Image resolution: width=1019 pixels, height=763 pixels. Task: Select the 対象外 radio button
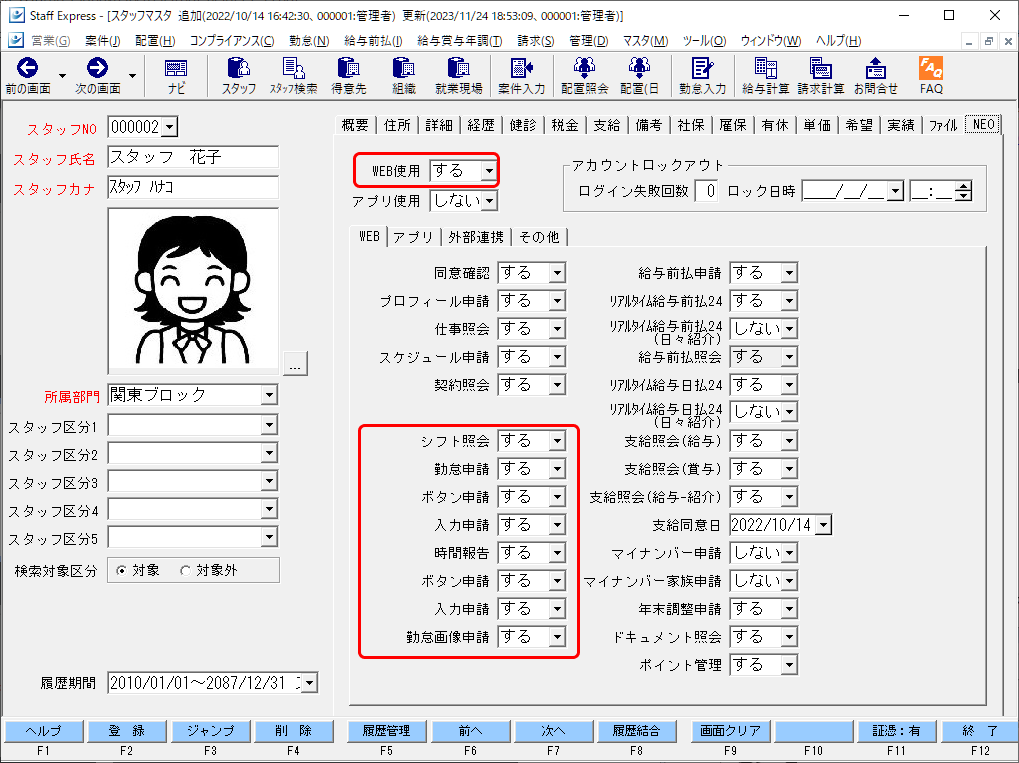pyautogui.click(x=185, y=571)
